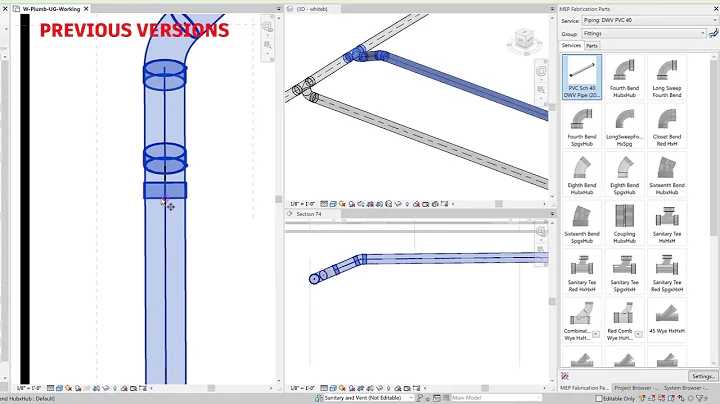Pick the Coupling HubxHub fitting

624,223
